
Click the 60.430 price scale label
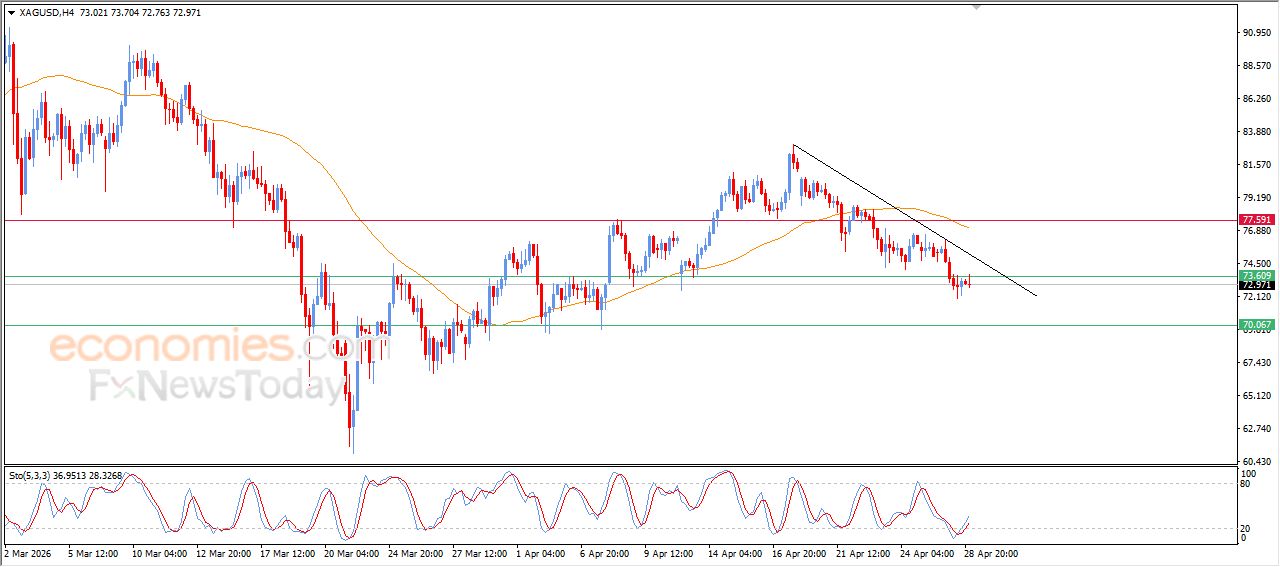coord(1255,461)
